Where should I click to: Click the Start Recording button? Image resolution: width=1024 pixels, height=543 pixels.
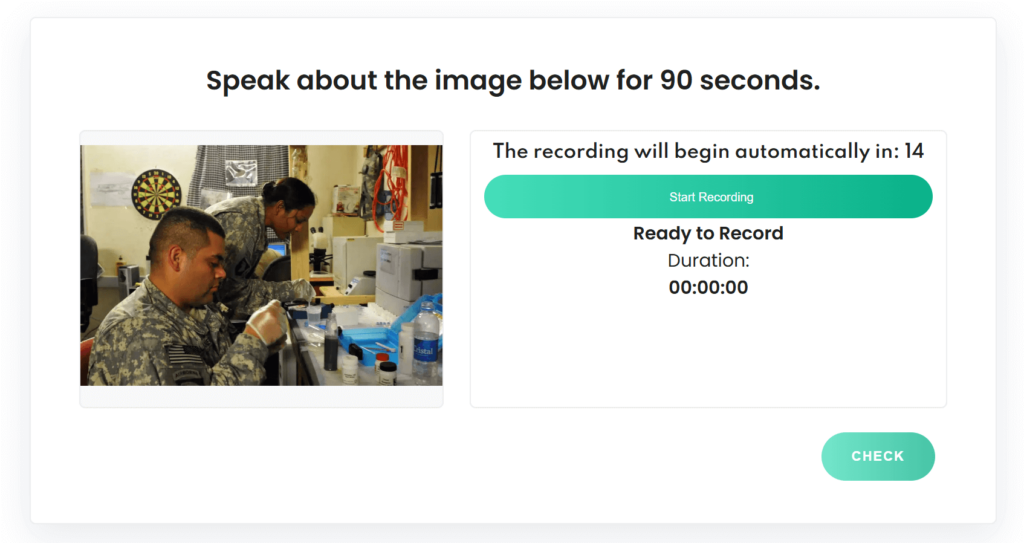pos(708,197)
